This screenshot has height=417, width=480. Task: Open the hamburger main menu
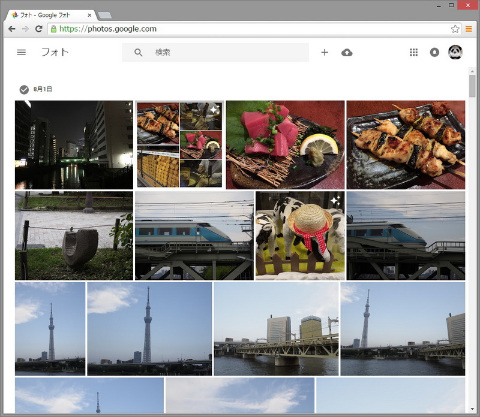[21, 52]
